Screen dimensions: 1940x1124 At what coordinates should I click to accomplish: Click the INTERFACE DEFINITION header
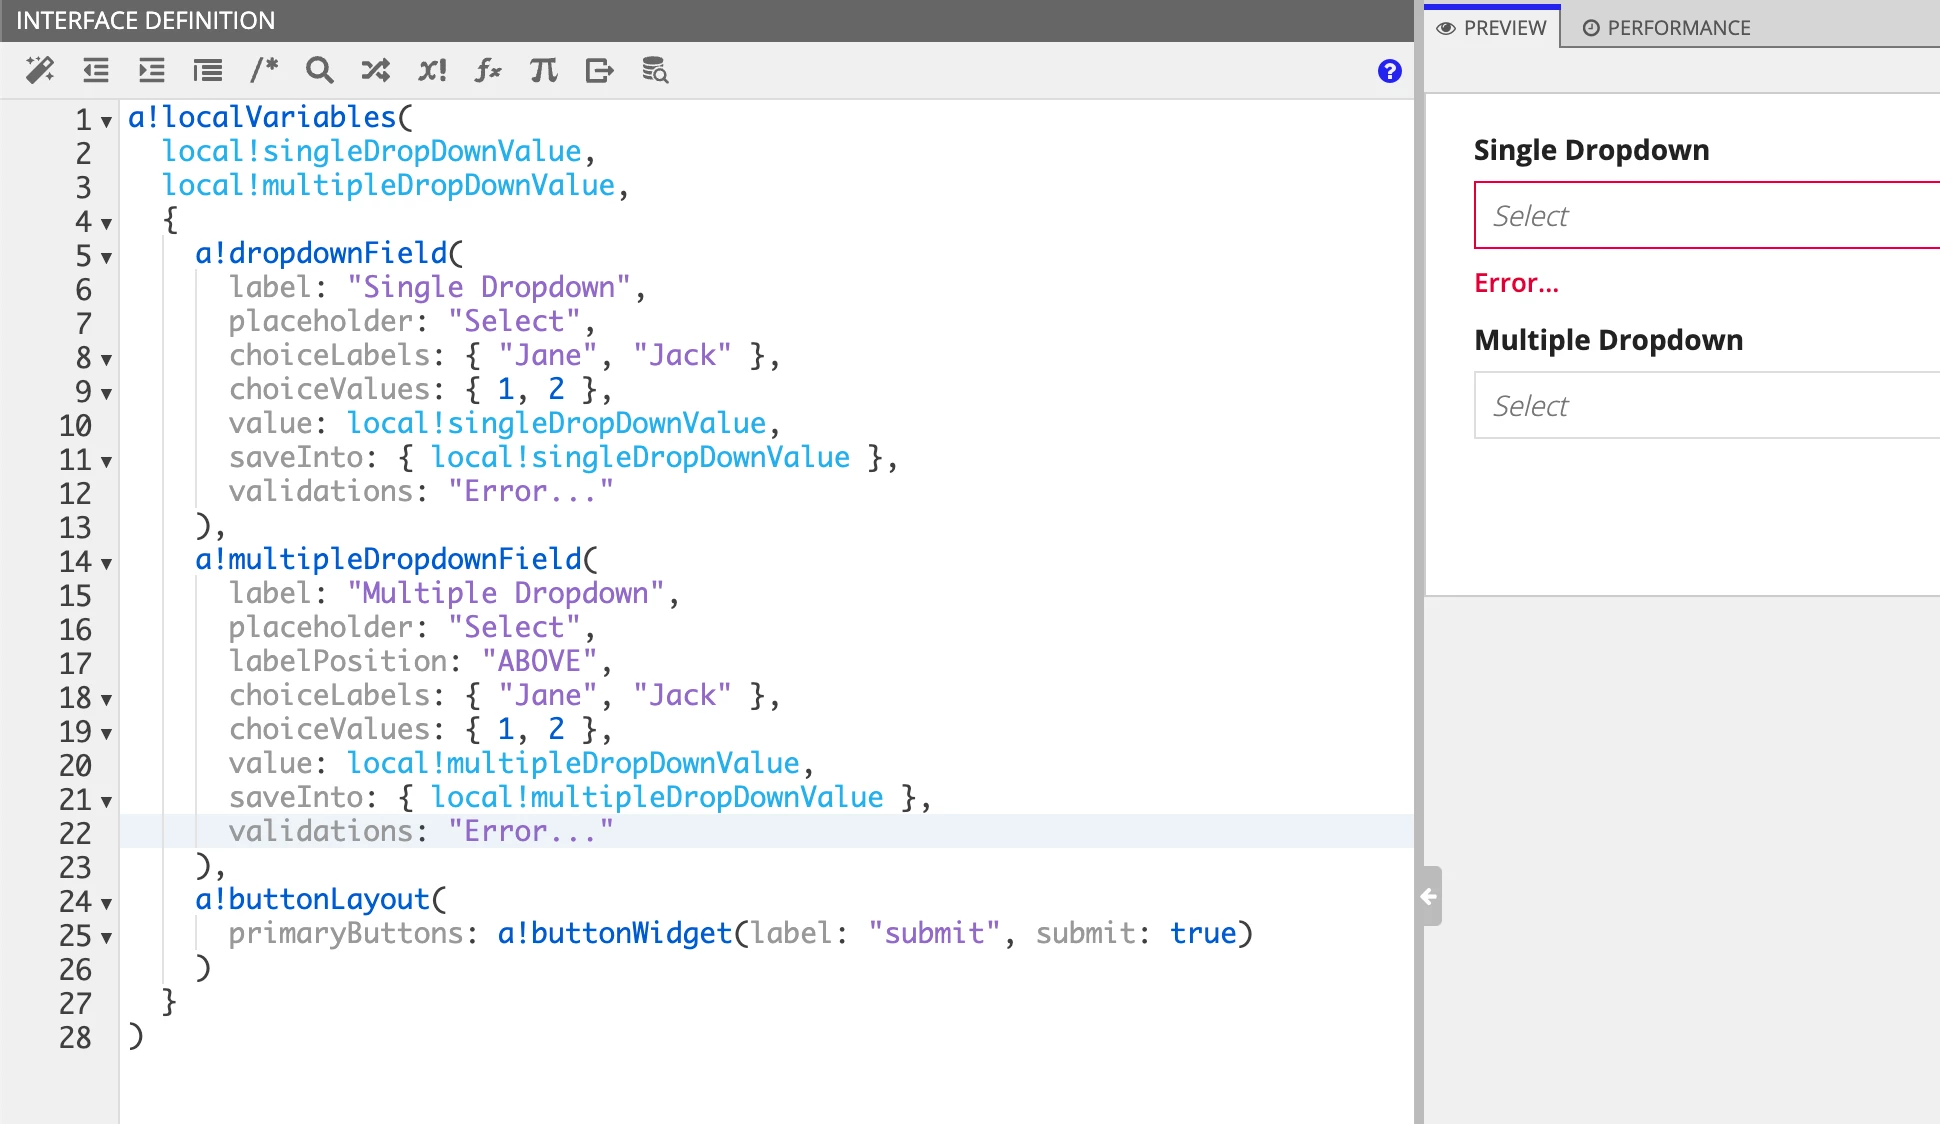point(146,21)
